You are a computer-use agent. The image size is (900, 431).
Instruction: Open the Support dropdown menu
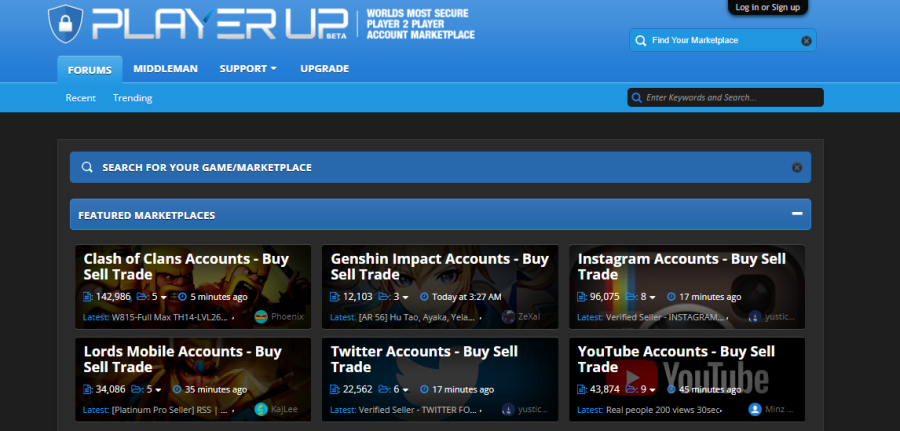[248, 69]
